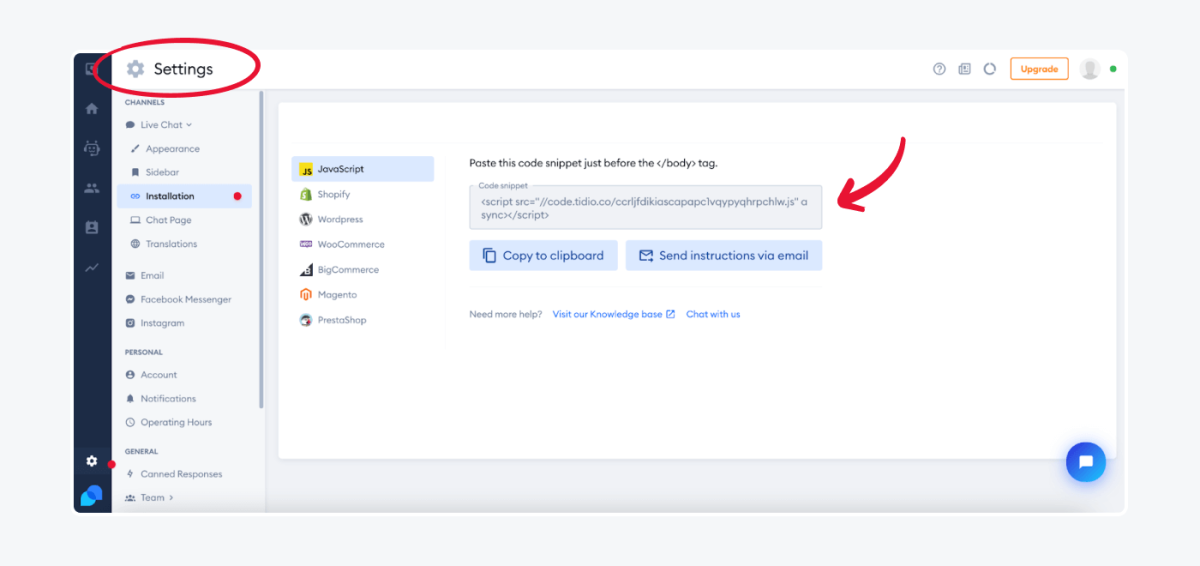Open the visitors people icon in rail
The image size is (1200, 566).
(92, 188)
